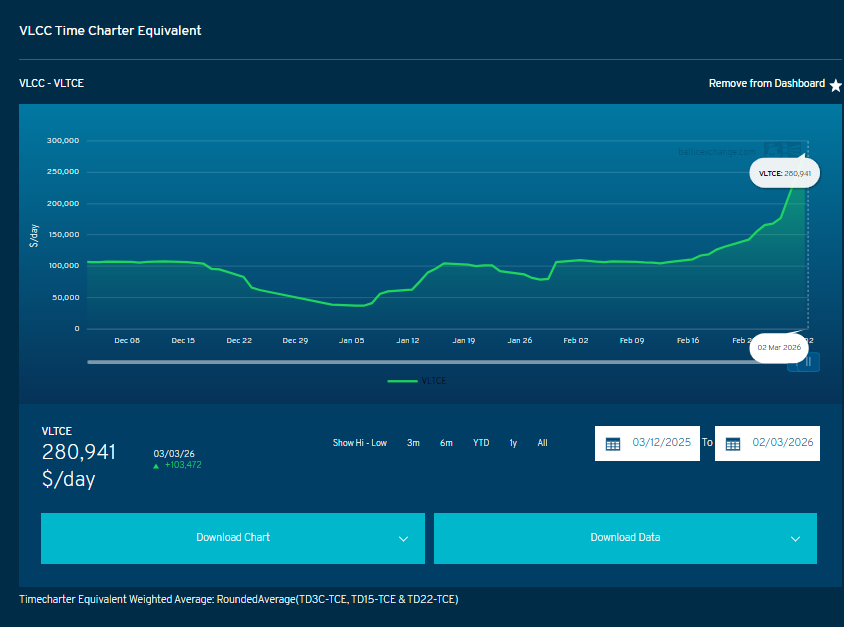This screenshot has width=844, height=627.
Task: Select the 6m time range
Action: (x=446, y=443)
